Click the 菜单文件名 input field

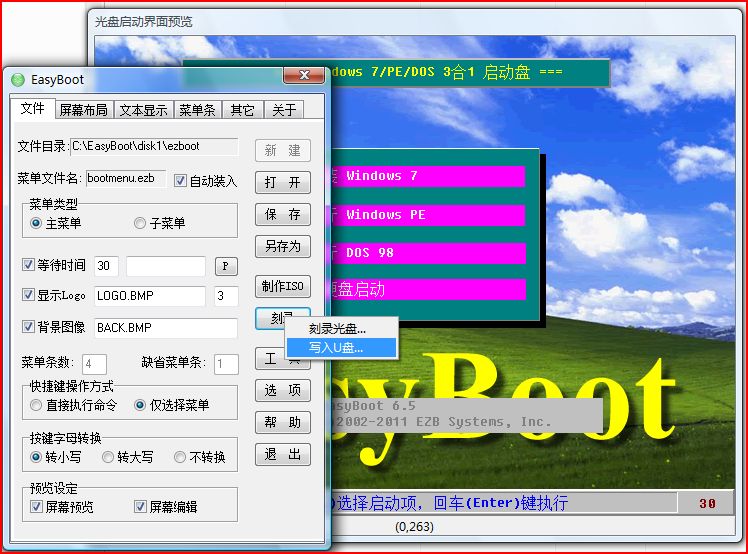(125, 178)
